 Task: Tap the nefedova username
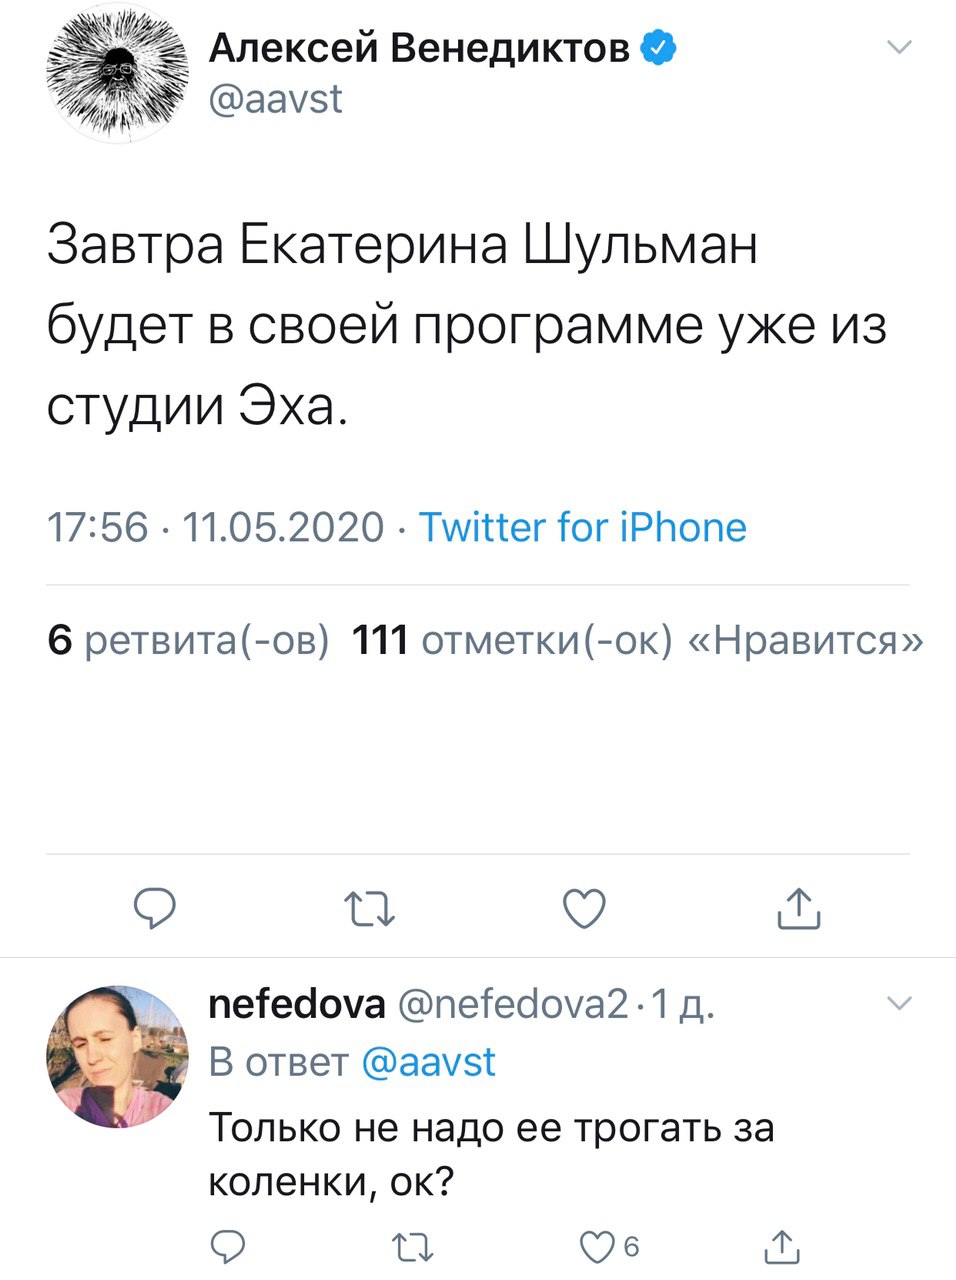click(x=296, y=1004)
